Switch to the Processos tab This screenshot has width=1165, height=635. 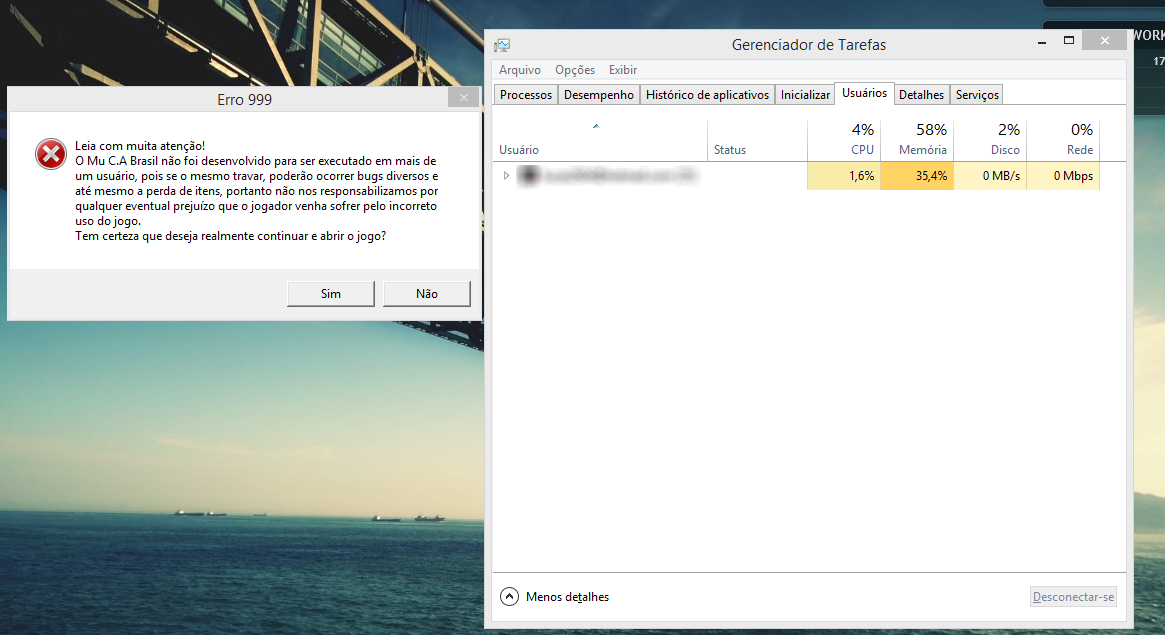525,95
